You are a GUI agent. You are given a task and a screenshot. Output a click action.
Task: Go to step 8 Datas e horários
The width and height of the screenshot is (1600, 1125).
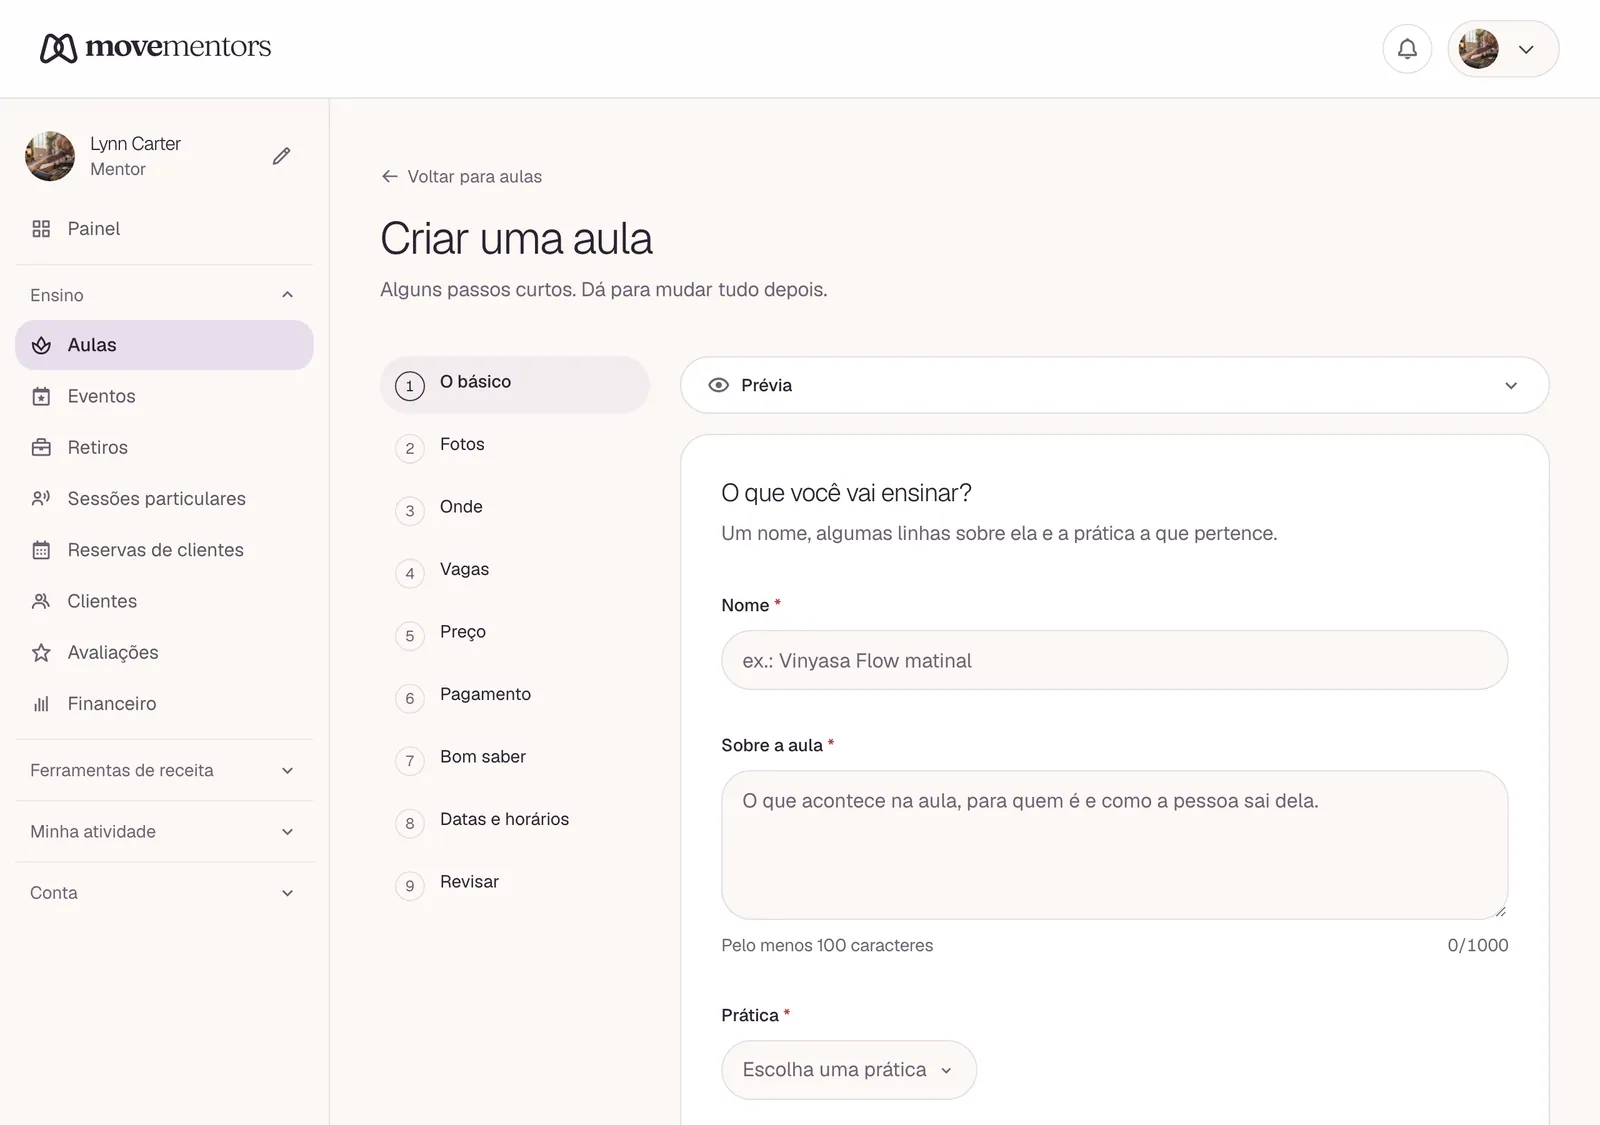(515, 822)
